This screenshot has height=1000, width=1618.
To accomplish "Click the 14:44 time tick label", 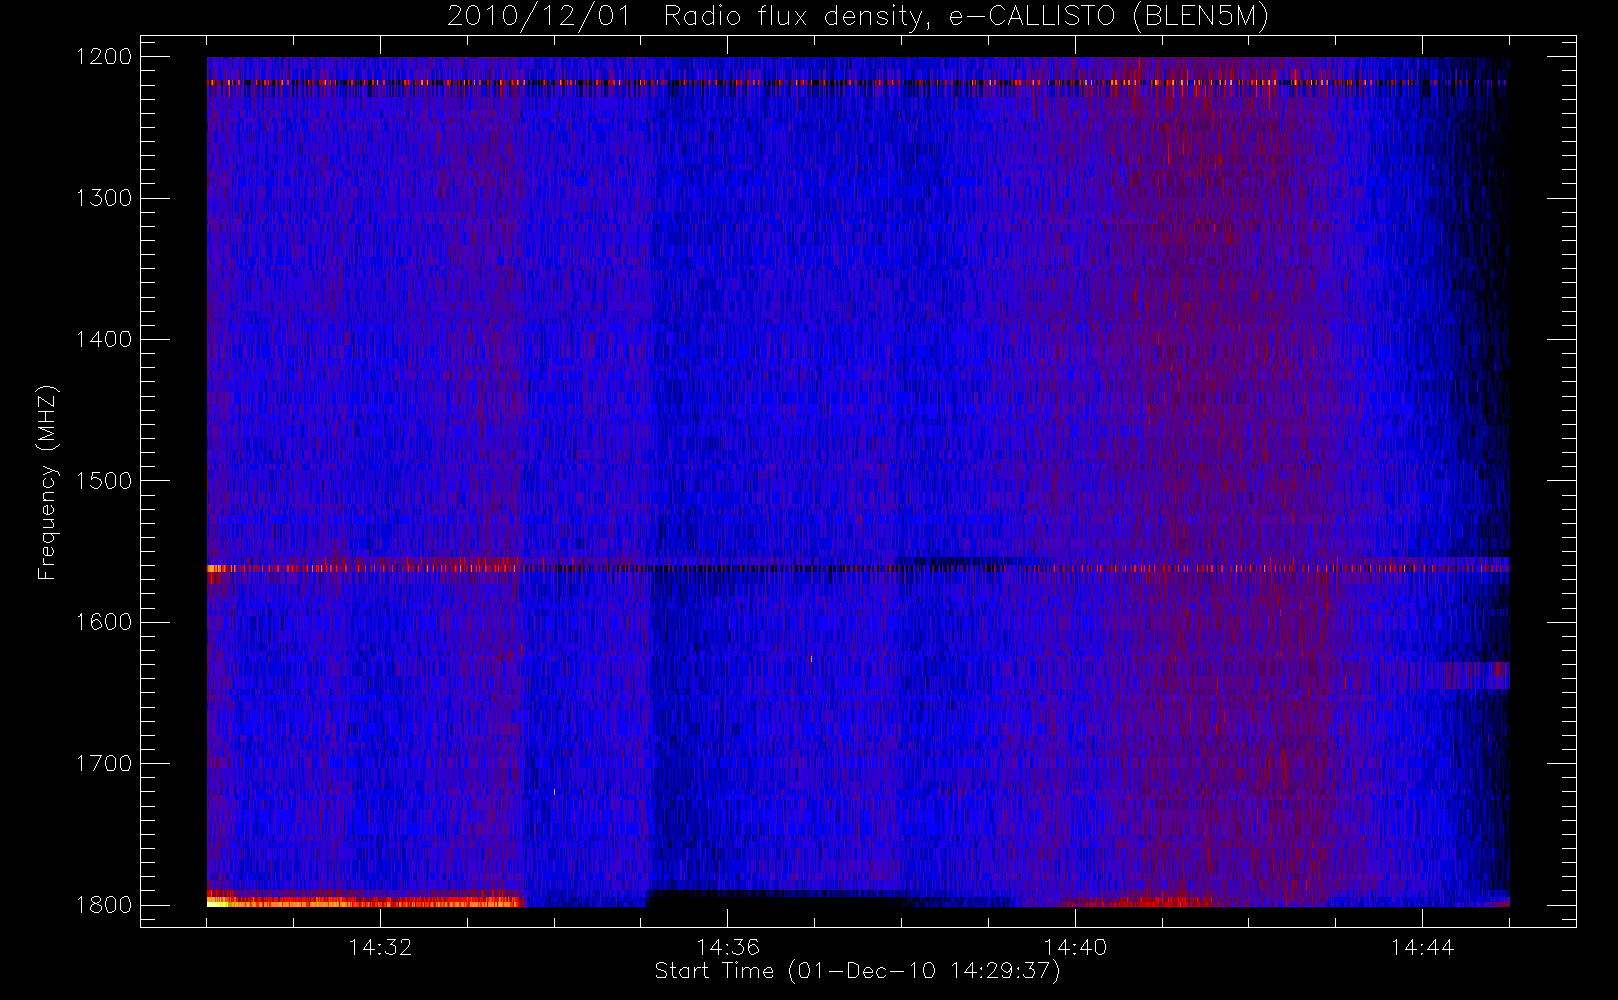I will 1422,947.
